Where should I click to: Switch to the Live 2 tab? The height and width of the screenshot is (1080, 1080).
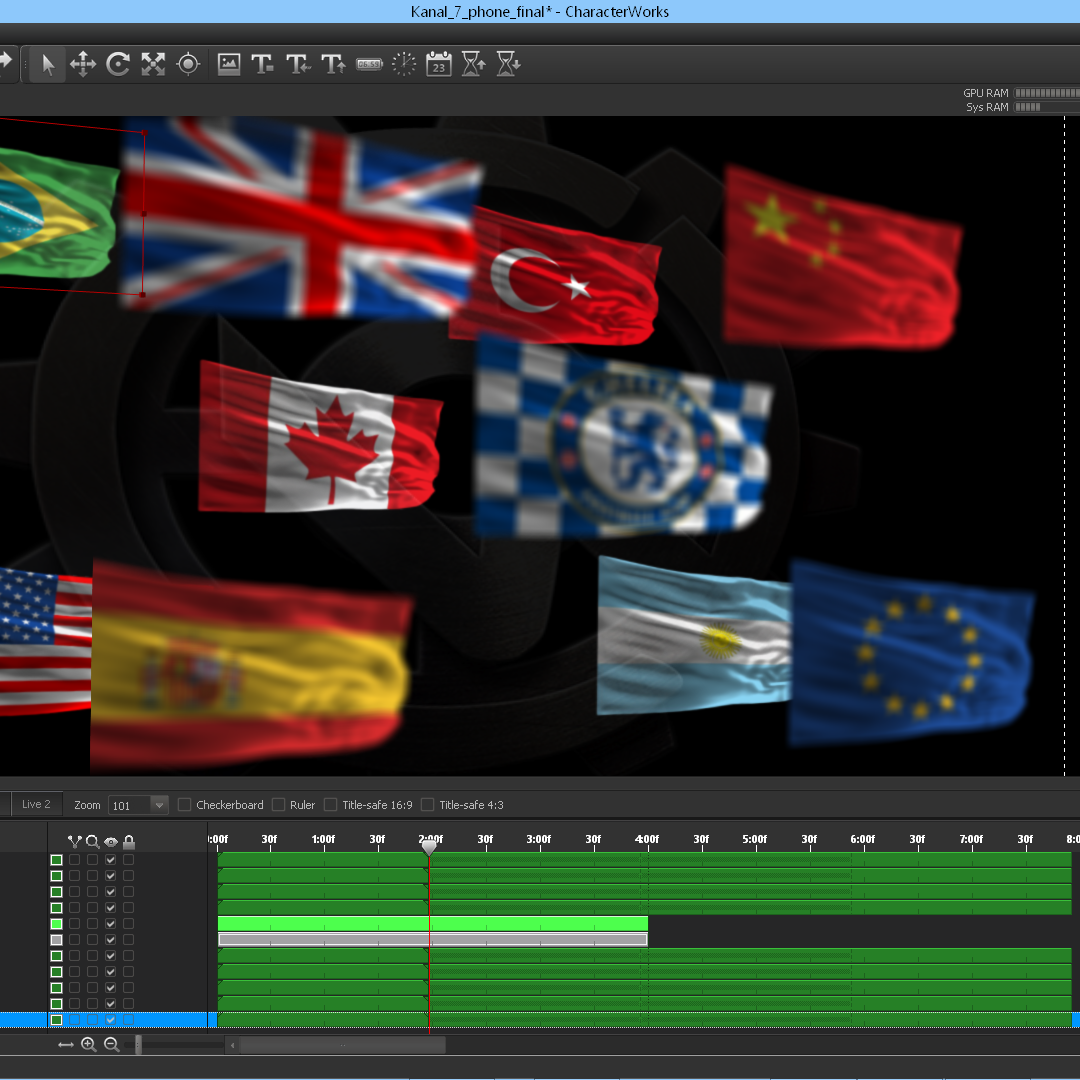[36, 804]
